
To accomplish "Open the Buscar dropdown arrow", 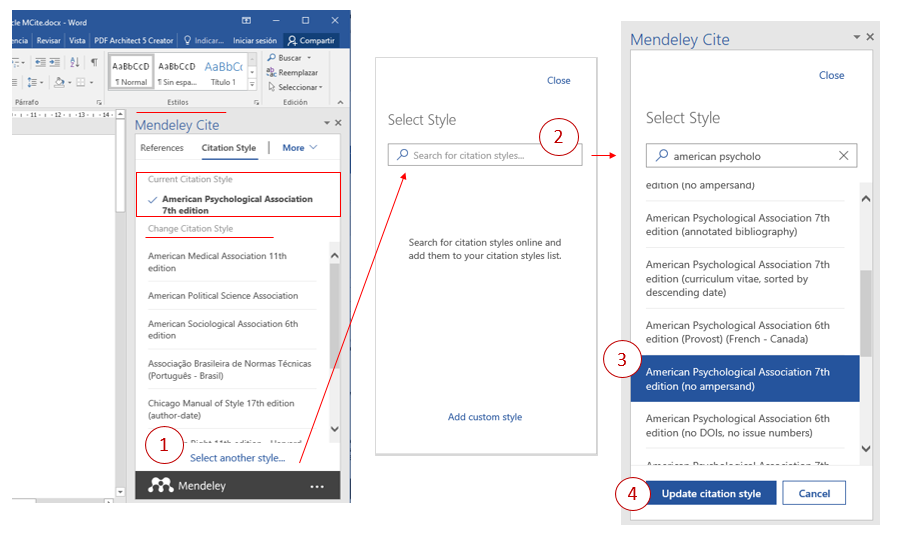I will 309,58.
